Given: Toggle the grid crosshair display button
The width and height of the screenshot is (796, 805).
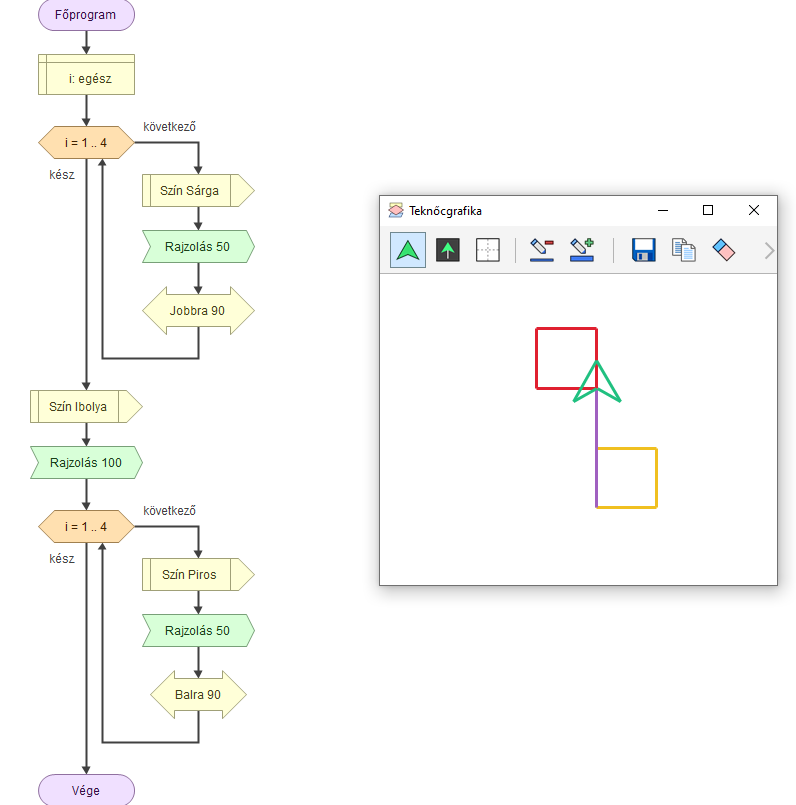Looking at the screenshot, I should pyautogui.click(x=487, y=250).
